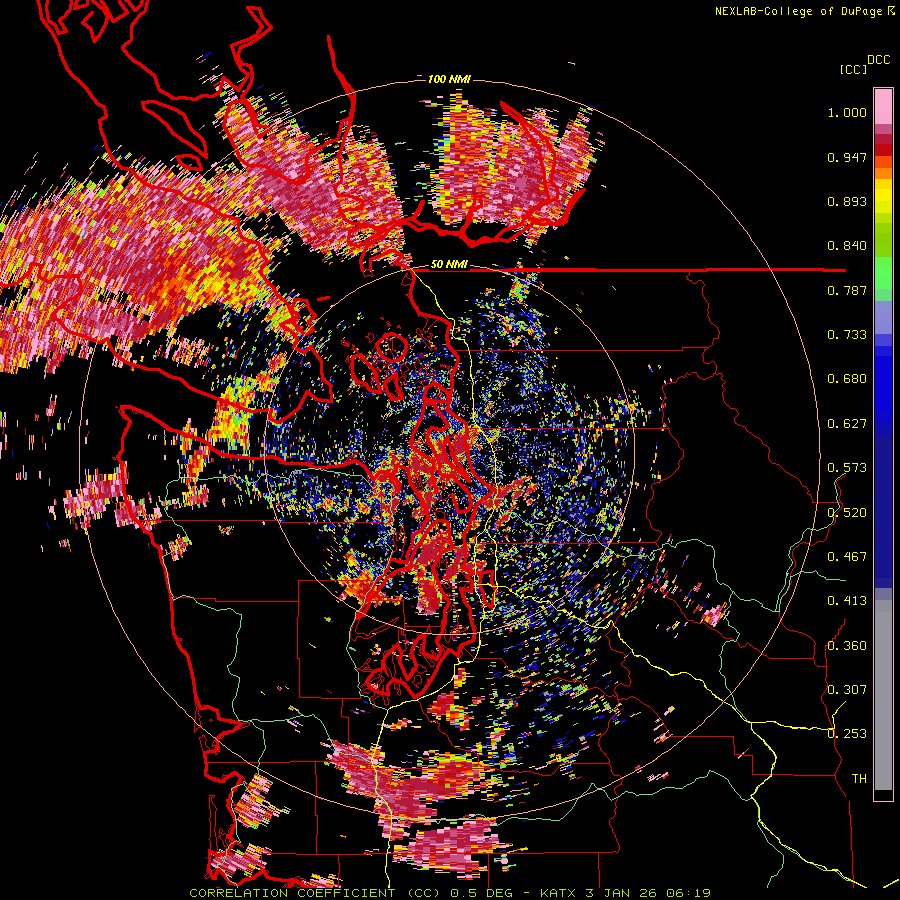Click the 0.307 scale value

(847, 689)
